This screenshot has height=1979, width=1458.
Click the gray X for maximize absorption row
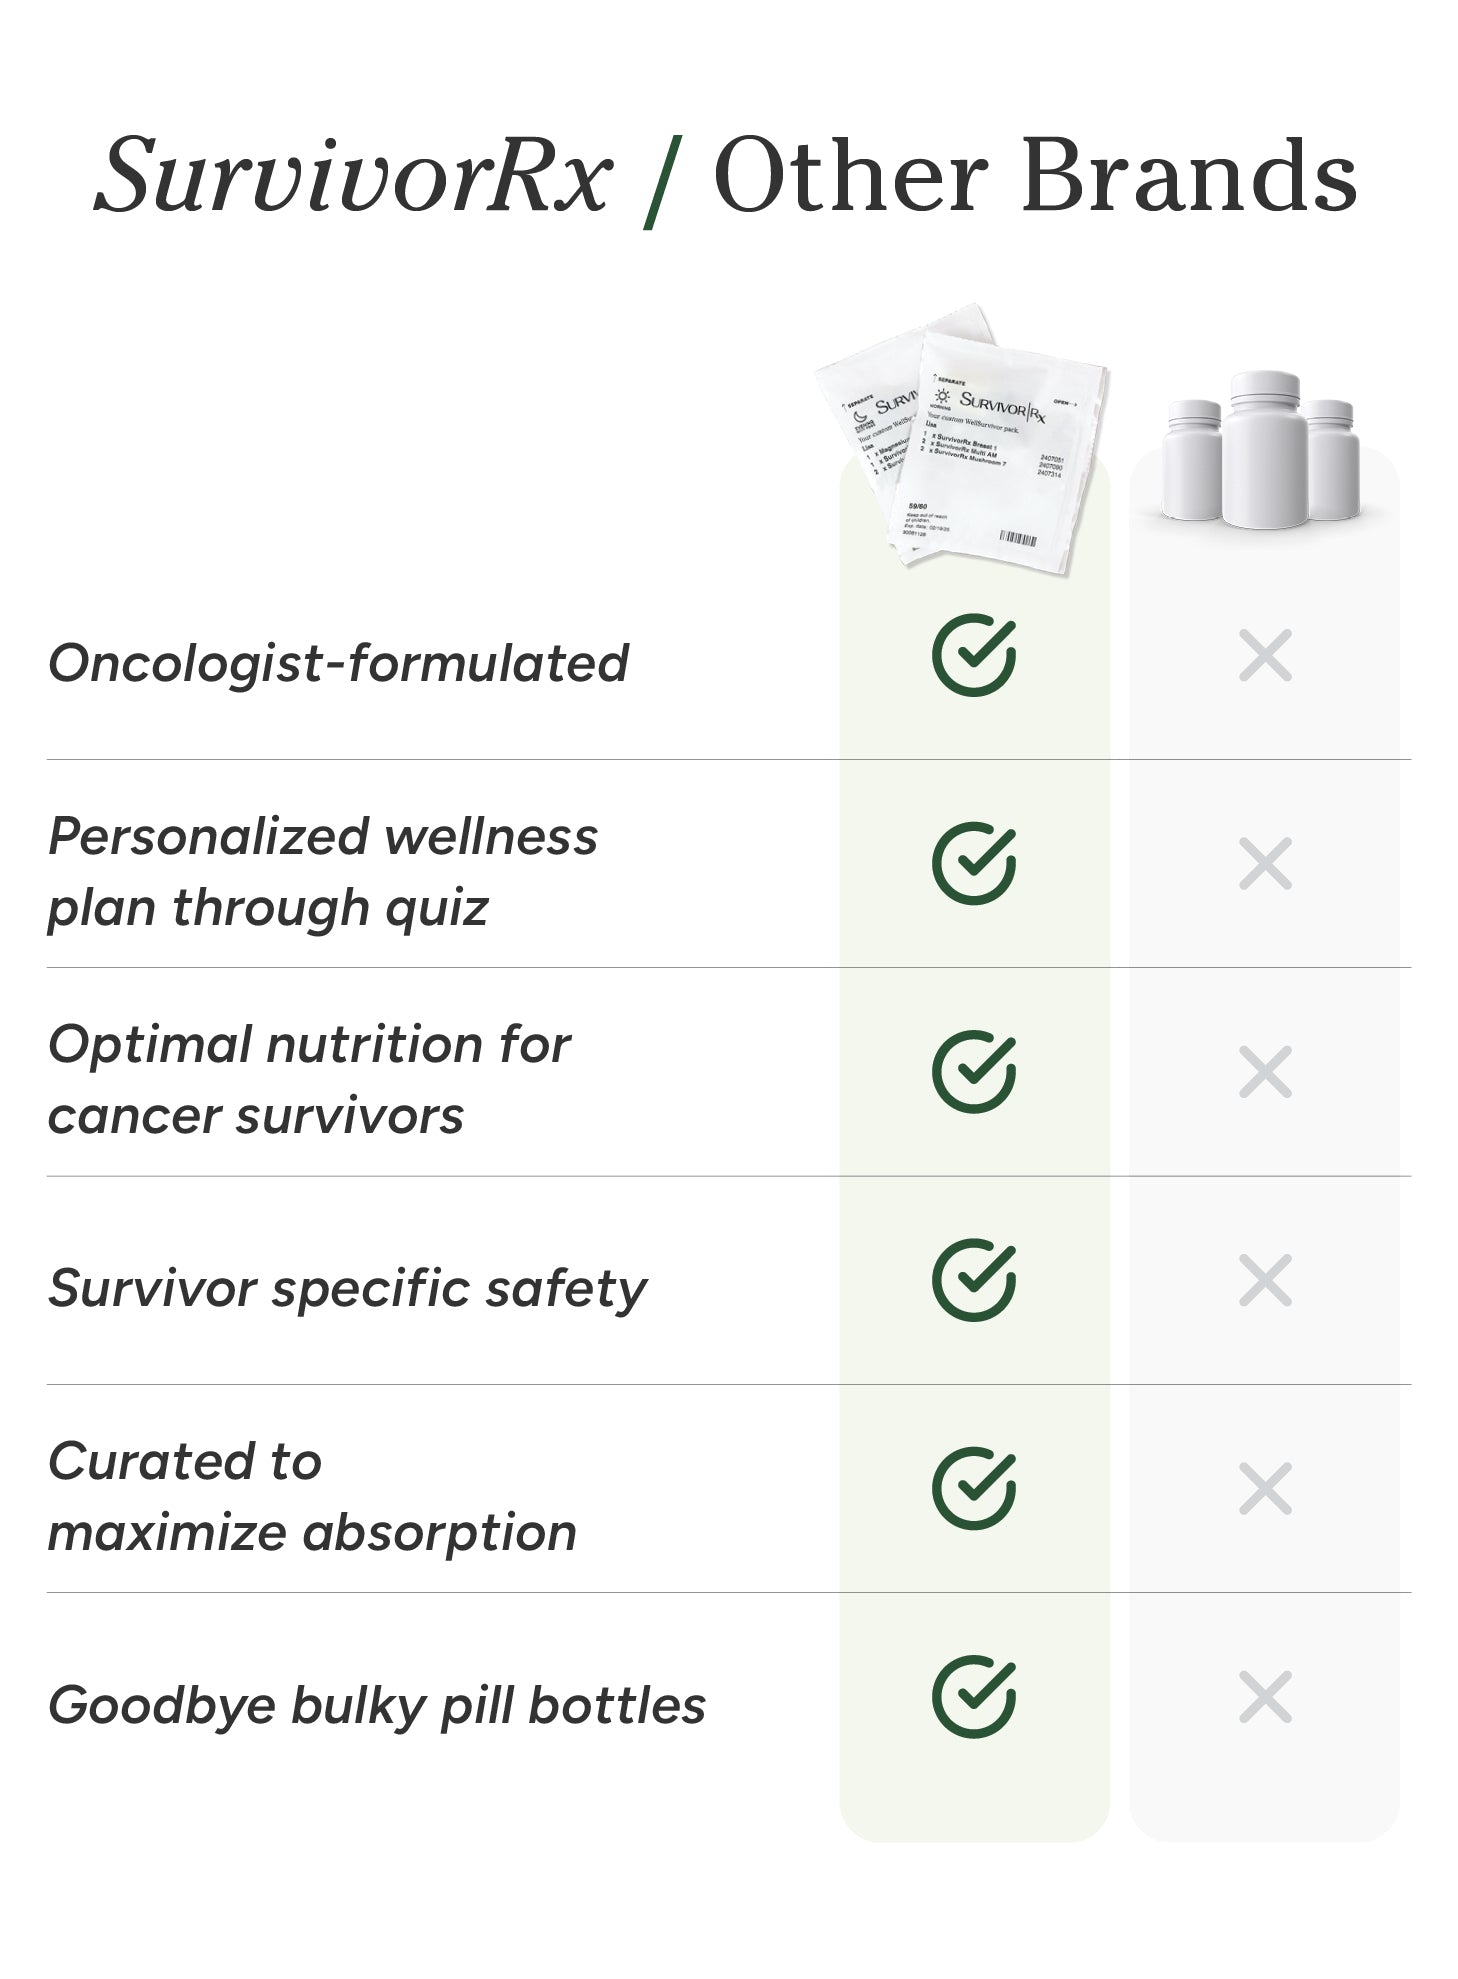point(1265,1489)
